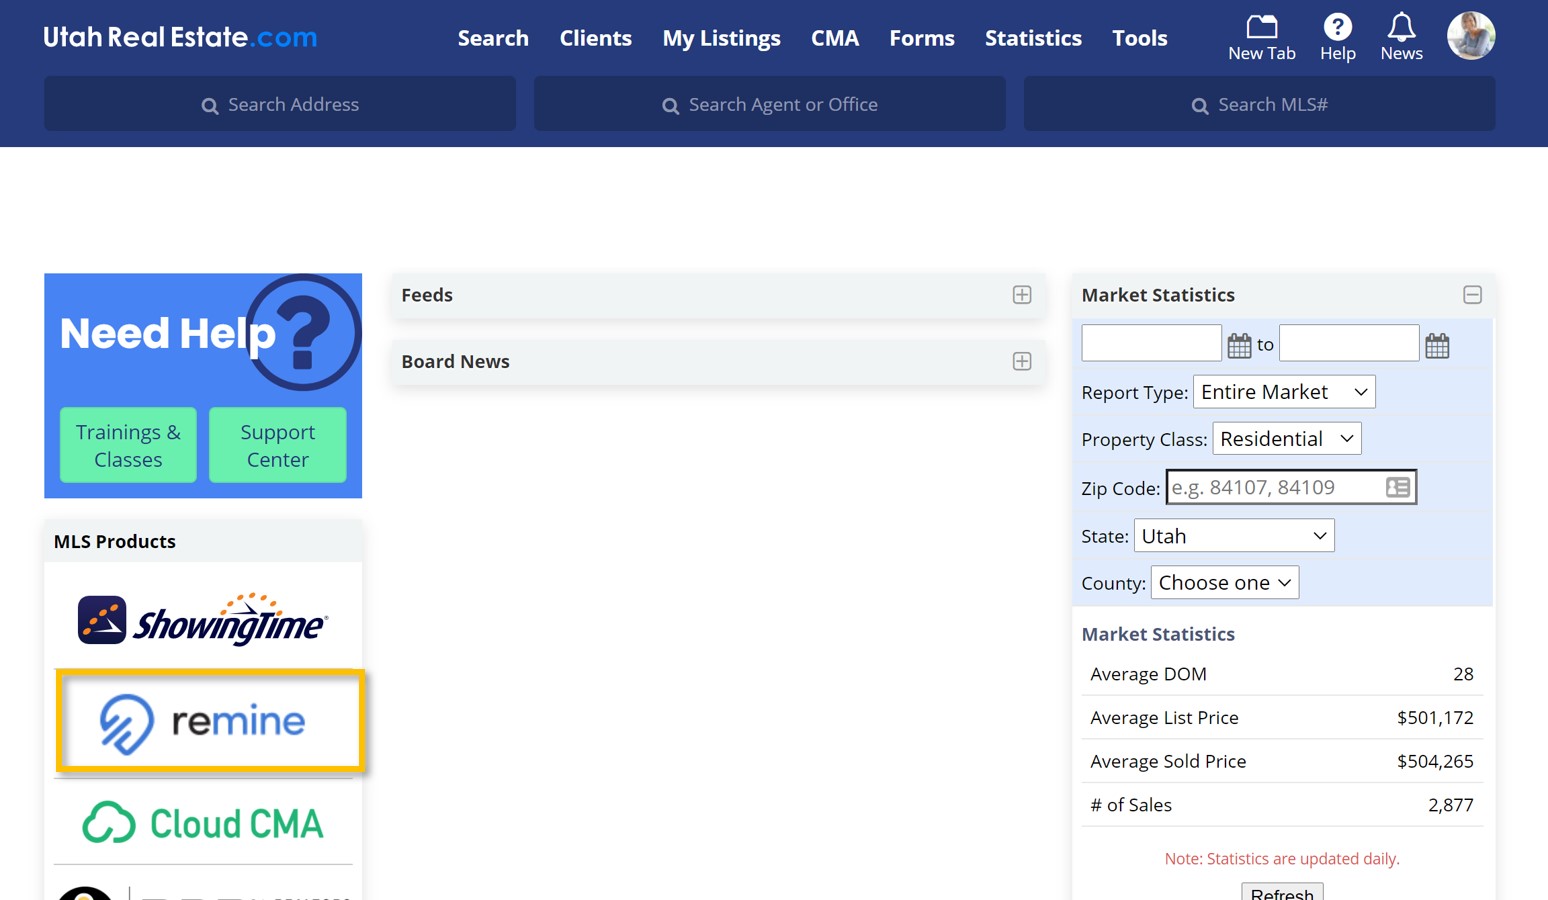The image size is (1548, 900).
Task: Open the ShowingTime product logo
Action: (x=203, y=620)
